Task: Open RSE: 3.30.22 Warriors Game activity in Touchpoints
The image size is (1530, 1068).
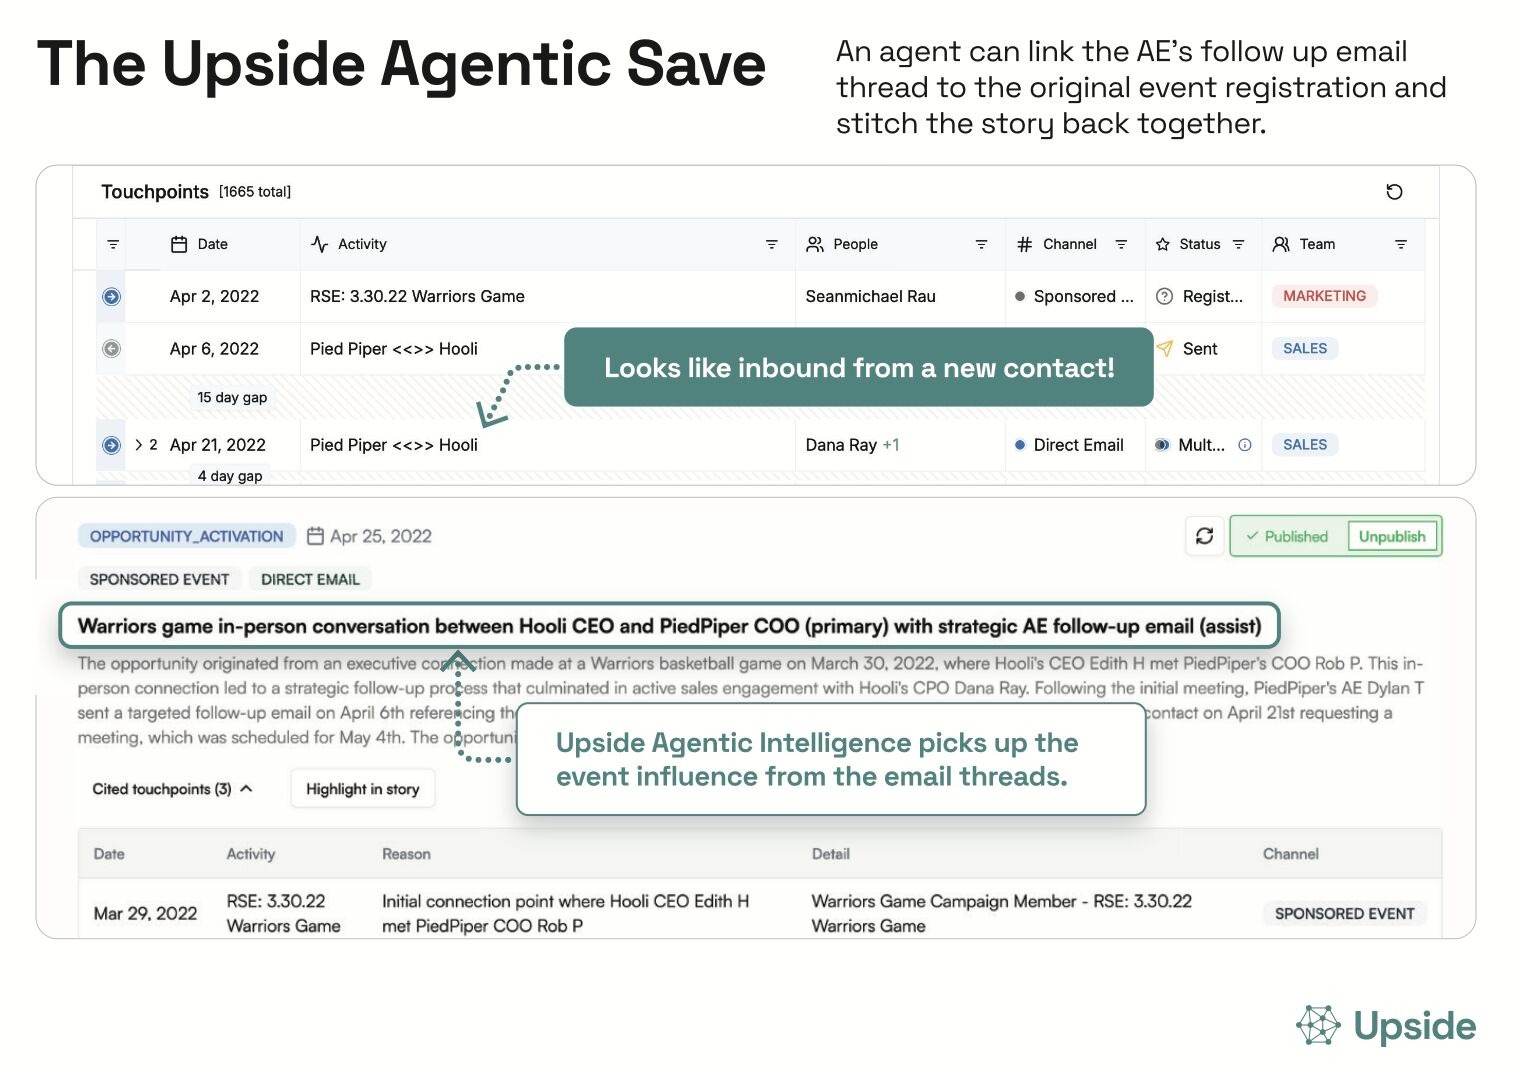Action: click(x=417, y=296)
